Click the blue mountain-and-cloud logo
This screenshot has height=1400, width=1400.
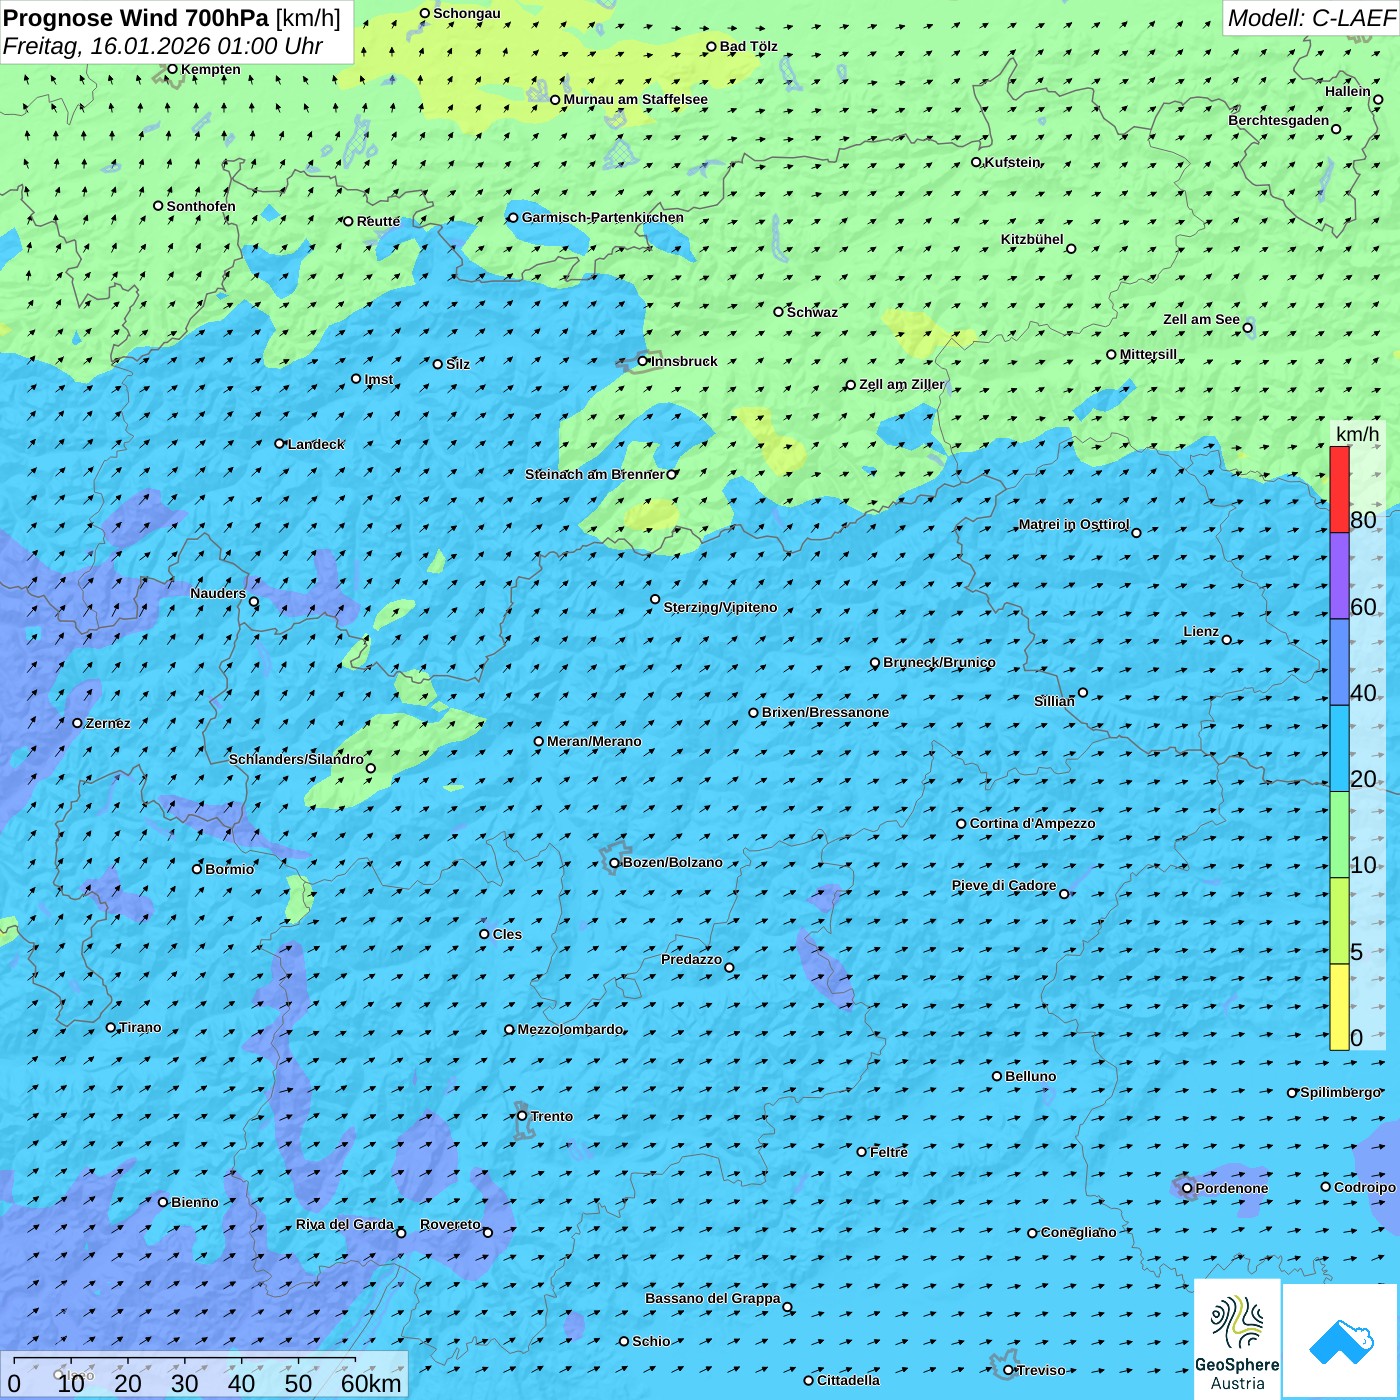tap(1341, 1341)
